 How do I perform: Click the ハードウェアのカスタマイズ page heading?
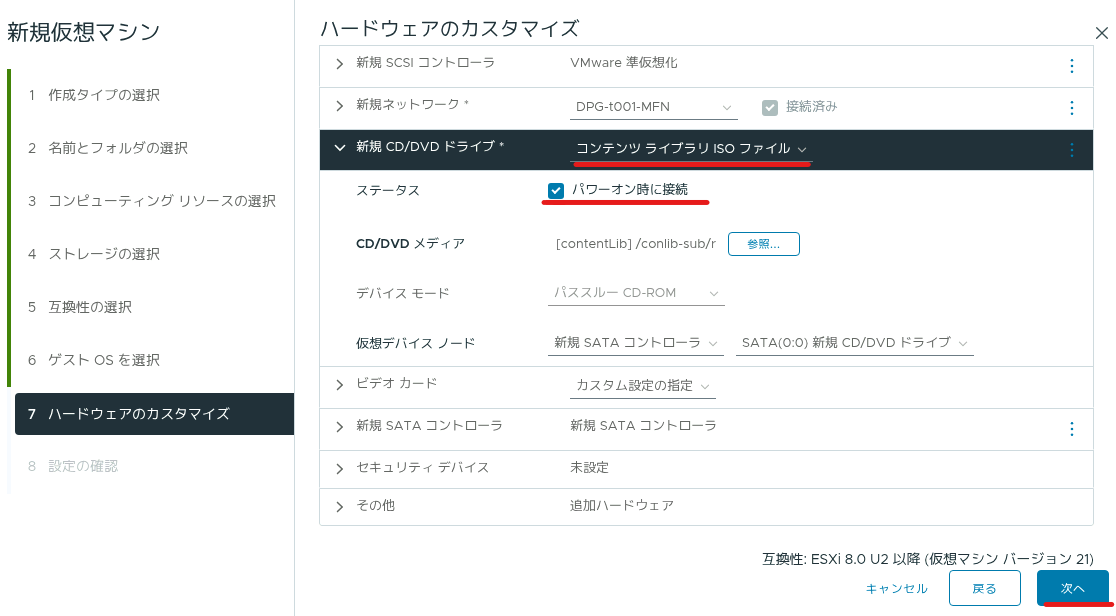coord(450,28)
